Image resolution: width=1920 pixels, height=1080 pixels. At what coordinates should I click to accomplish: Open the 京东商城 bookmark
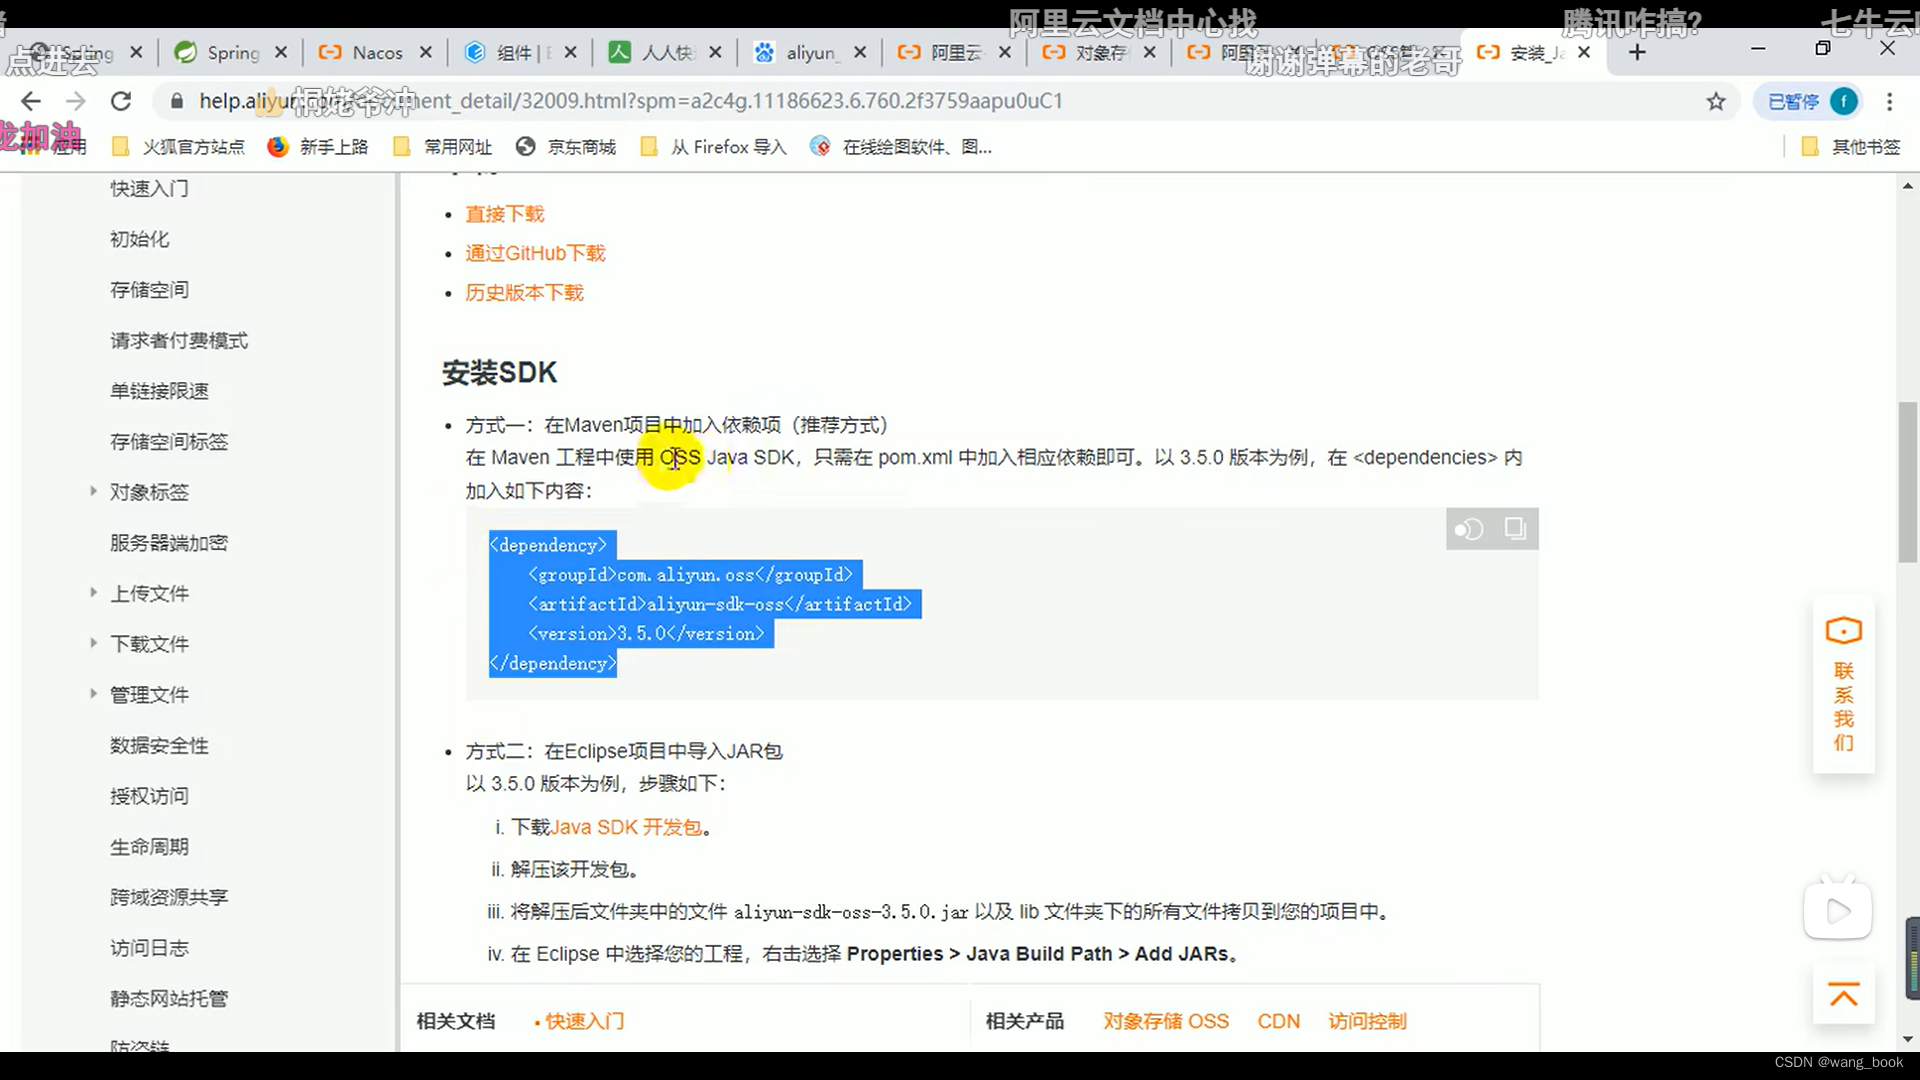pos(566,147)
